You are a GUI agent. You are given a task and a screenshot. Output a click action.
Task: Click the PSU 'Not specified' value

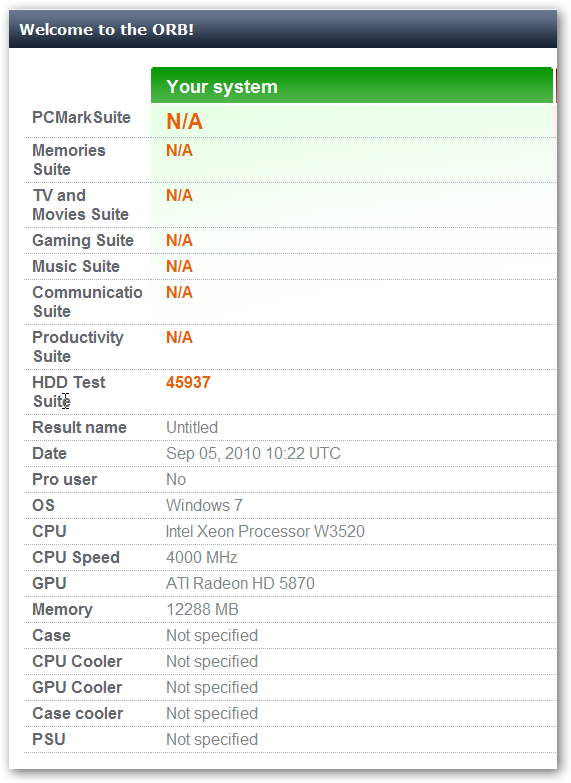pos(212,739)
